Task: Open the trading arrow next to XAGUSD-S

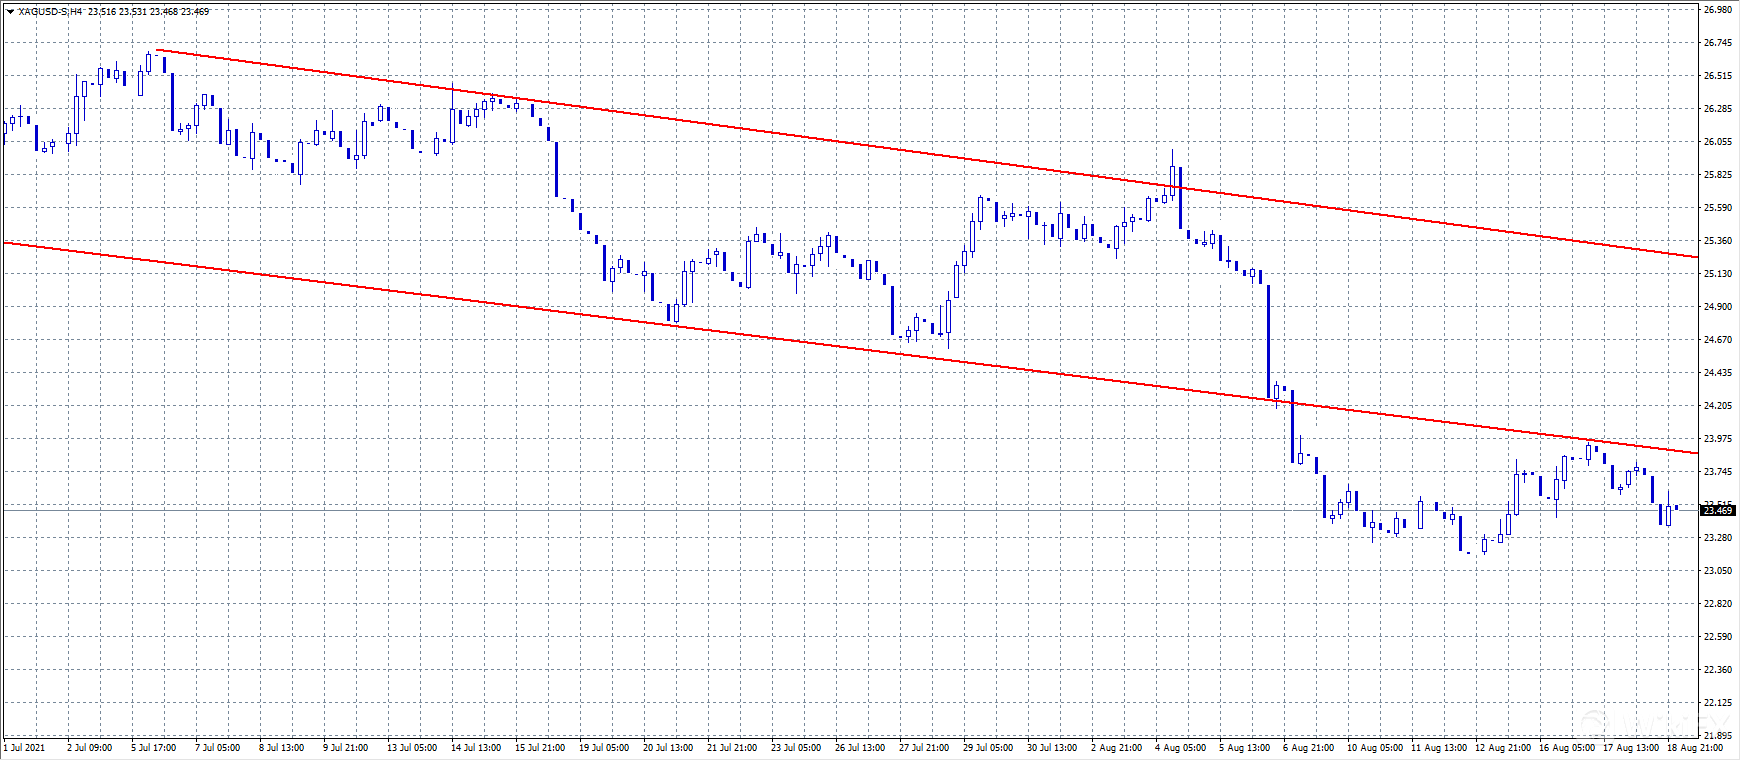Action: coord(10,12)
